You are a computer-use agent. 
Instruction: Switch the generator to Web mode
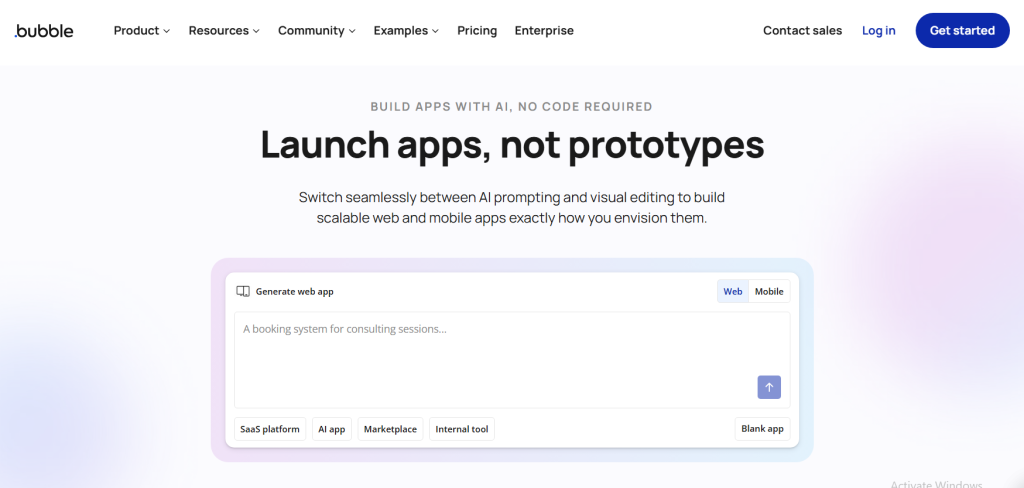click(x=733, y=292)
